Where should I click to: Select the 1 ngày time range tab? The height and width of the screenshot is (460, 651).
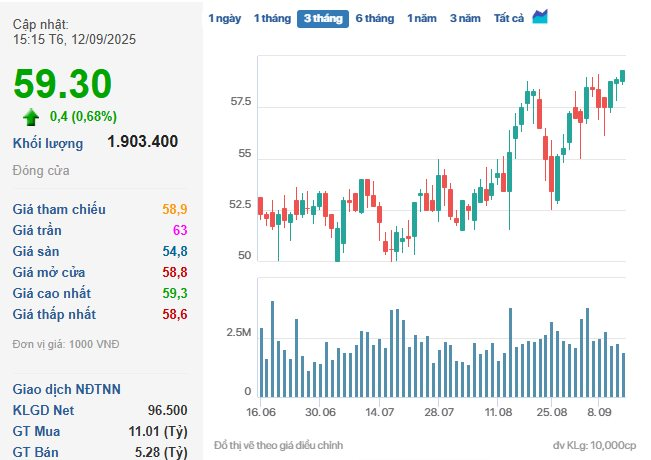click(224, 18)
